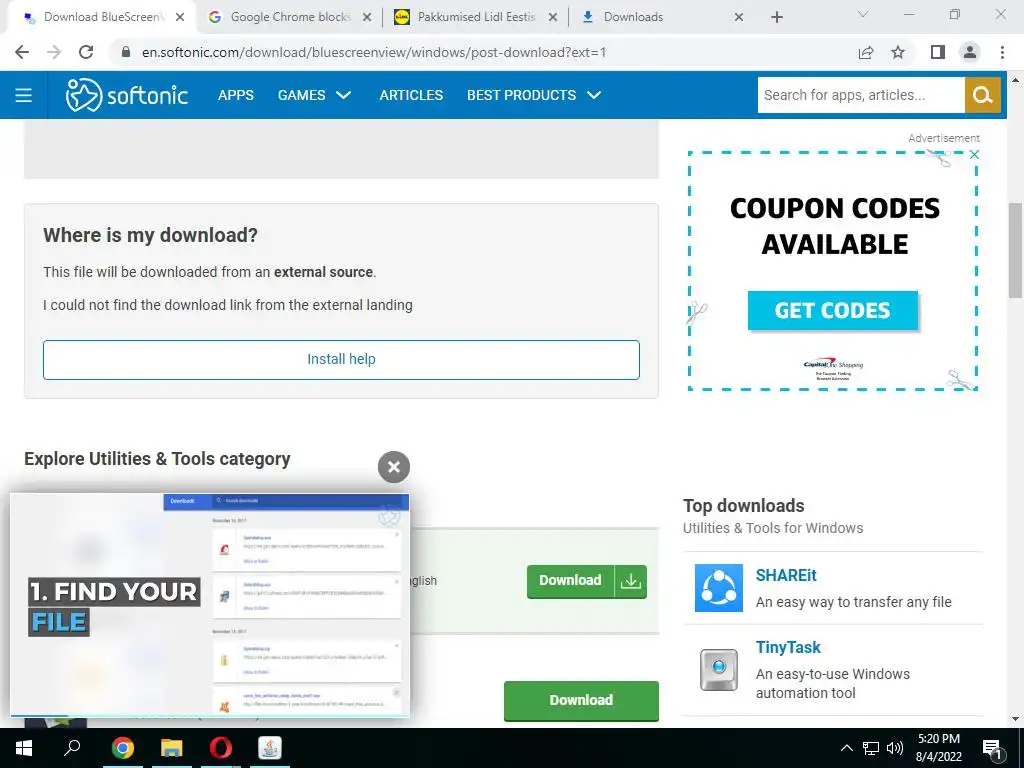Screen dimensions: 1024x768
Task: Switch to Google Chrome blocks tab
Action: (x=291, y=17)
